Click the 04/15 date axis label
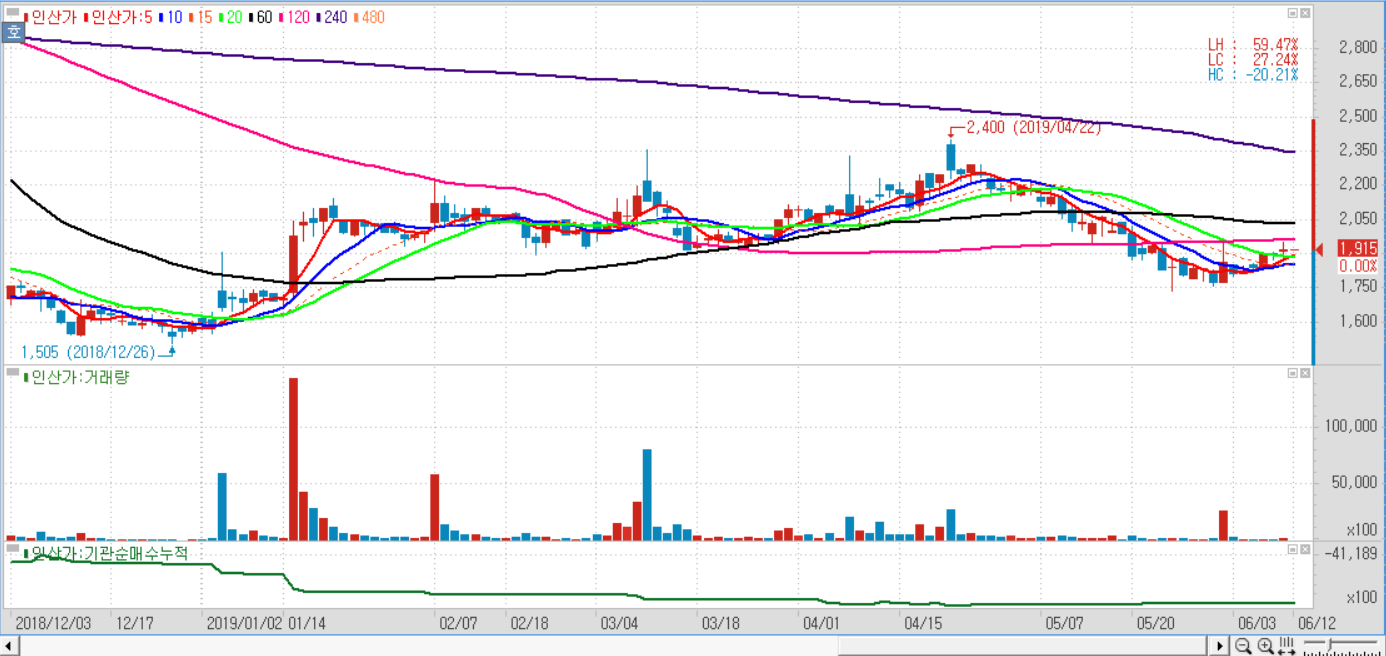 [x=922, y=622]
